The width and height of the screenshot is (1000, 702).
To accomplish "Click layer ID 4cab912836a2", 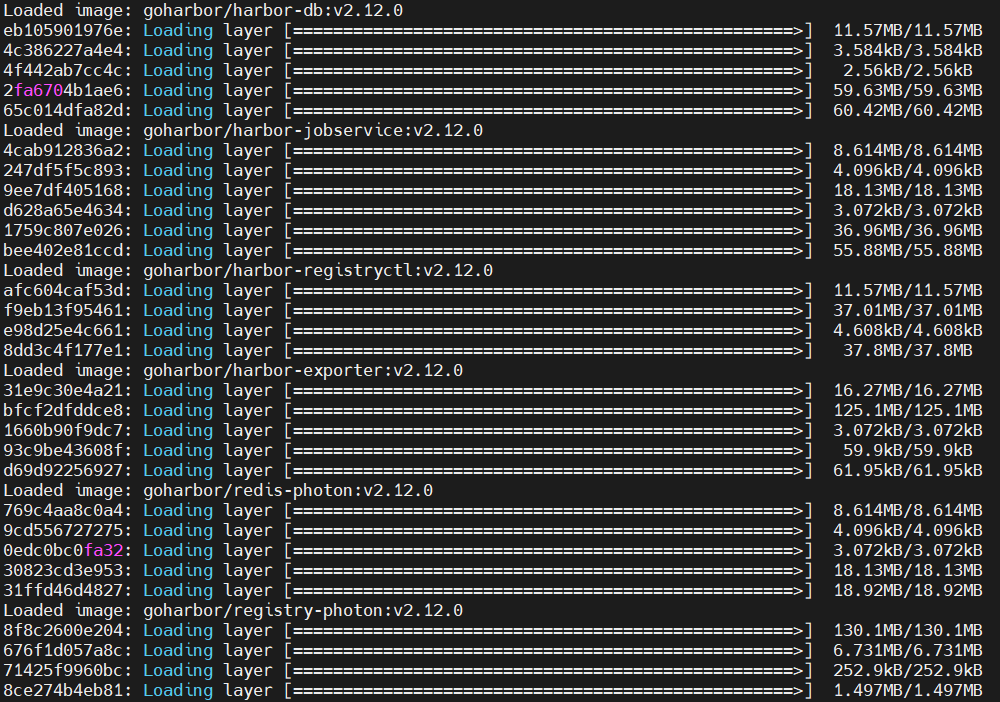I will click(x=67, y=150).
